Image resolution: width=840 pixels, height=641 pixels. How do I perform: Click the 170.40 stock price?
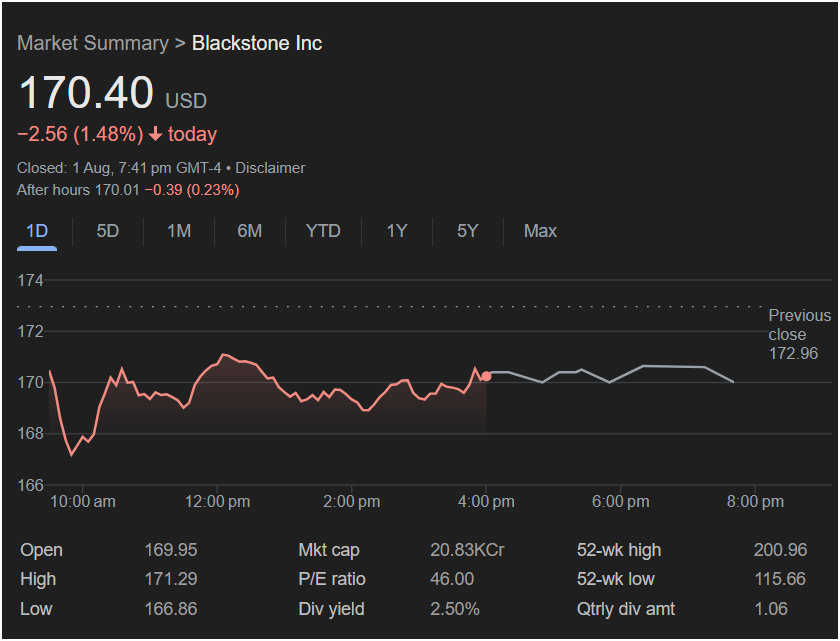(x=86, y=93)
